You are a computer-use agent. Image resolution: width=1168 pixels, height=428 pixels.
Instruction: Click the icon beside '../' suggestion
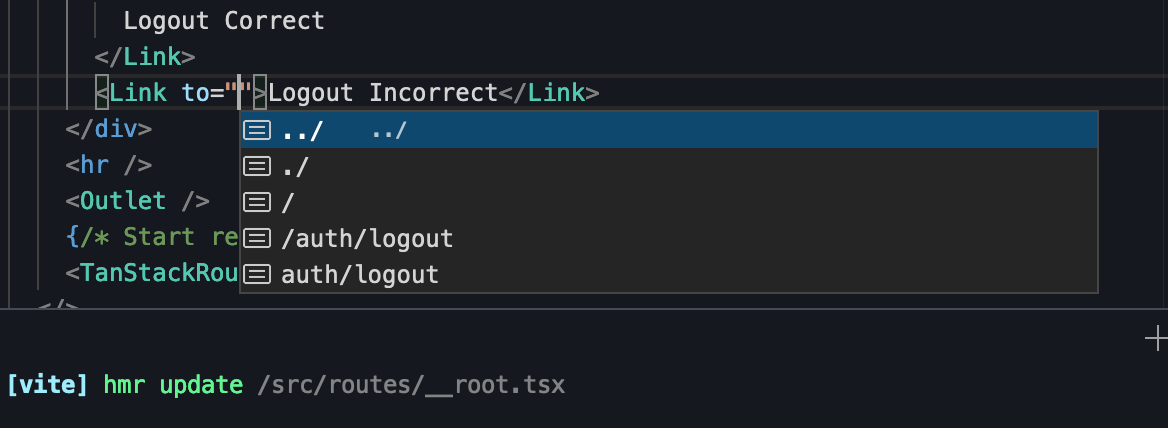click(257, 130)
